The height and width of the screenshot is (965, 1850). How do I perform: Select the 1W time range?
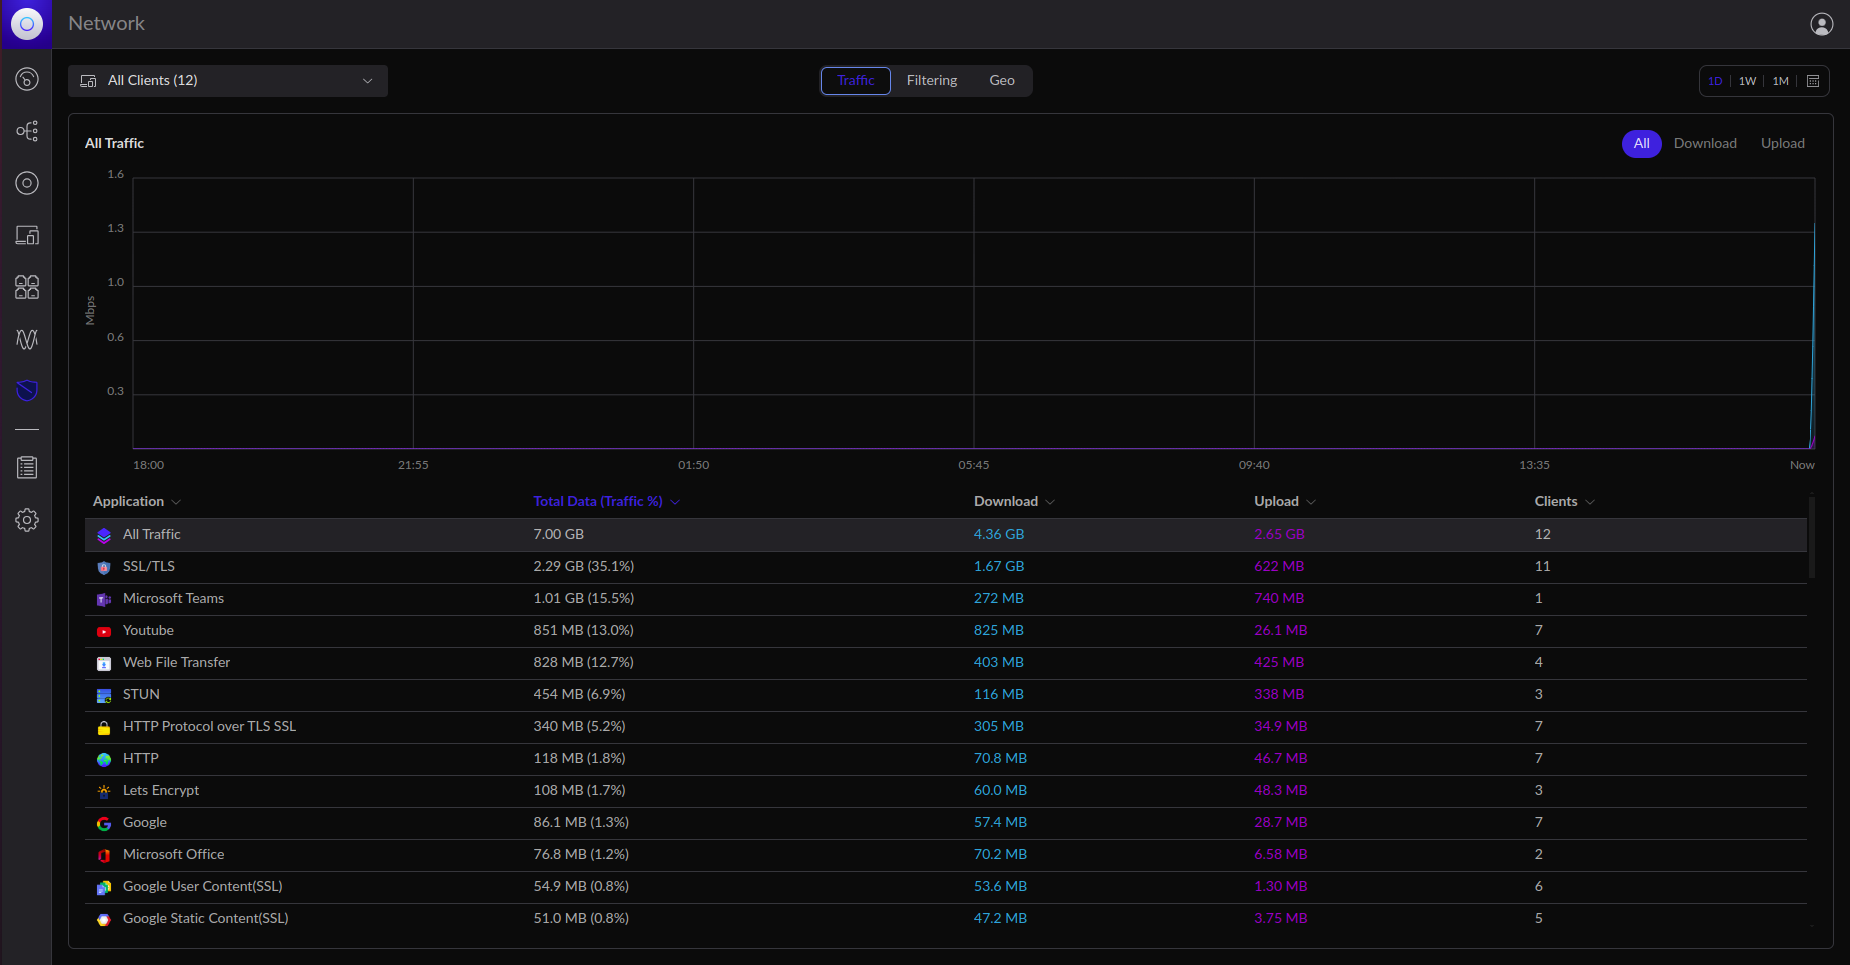[1747, 81]
